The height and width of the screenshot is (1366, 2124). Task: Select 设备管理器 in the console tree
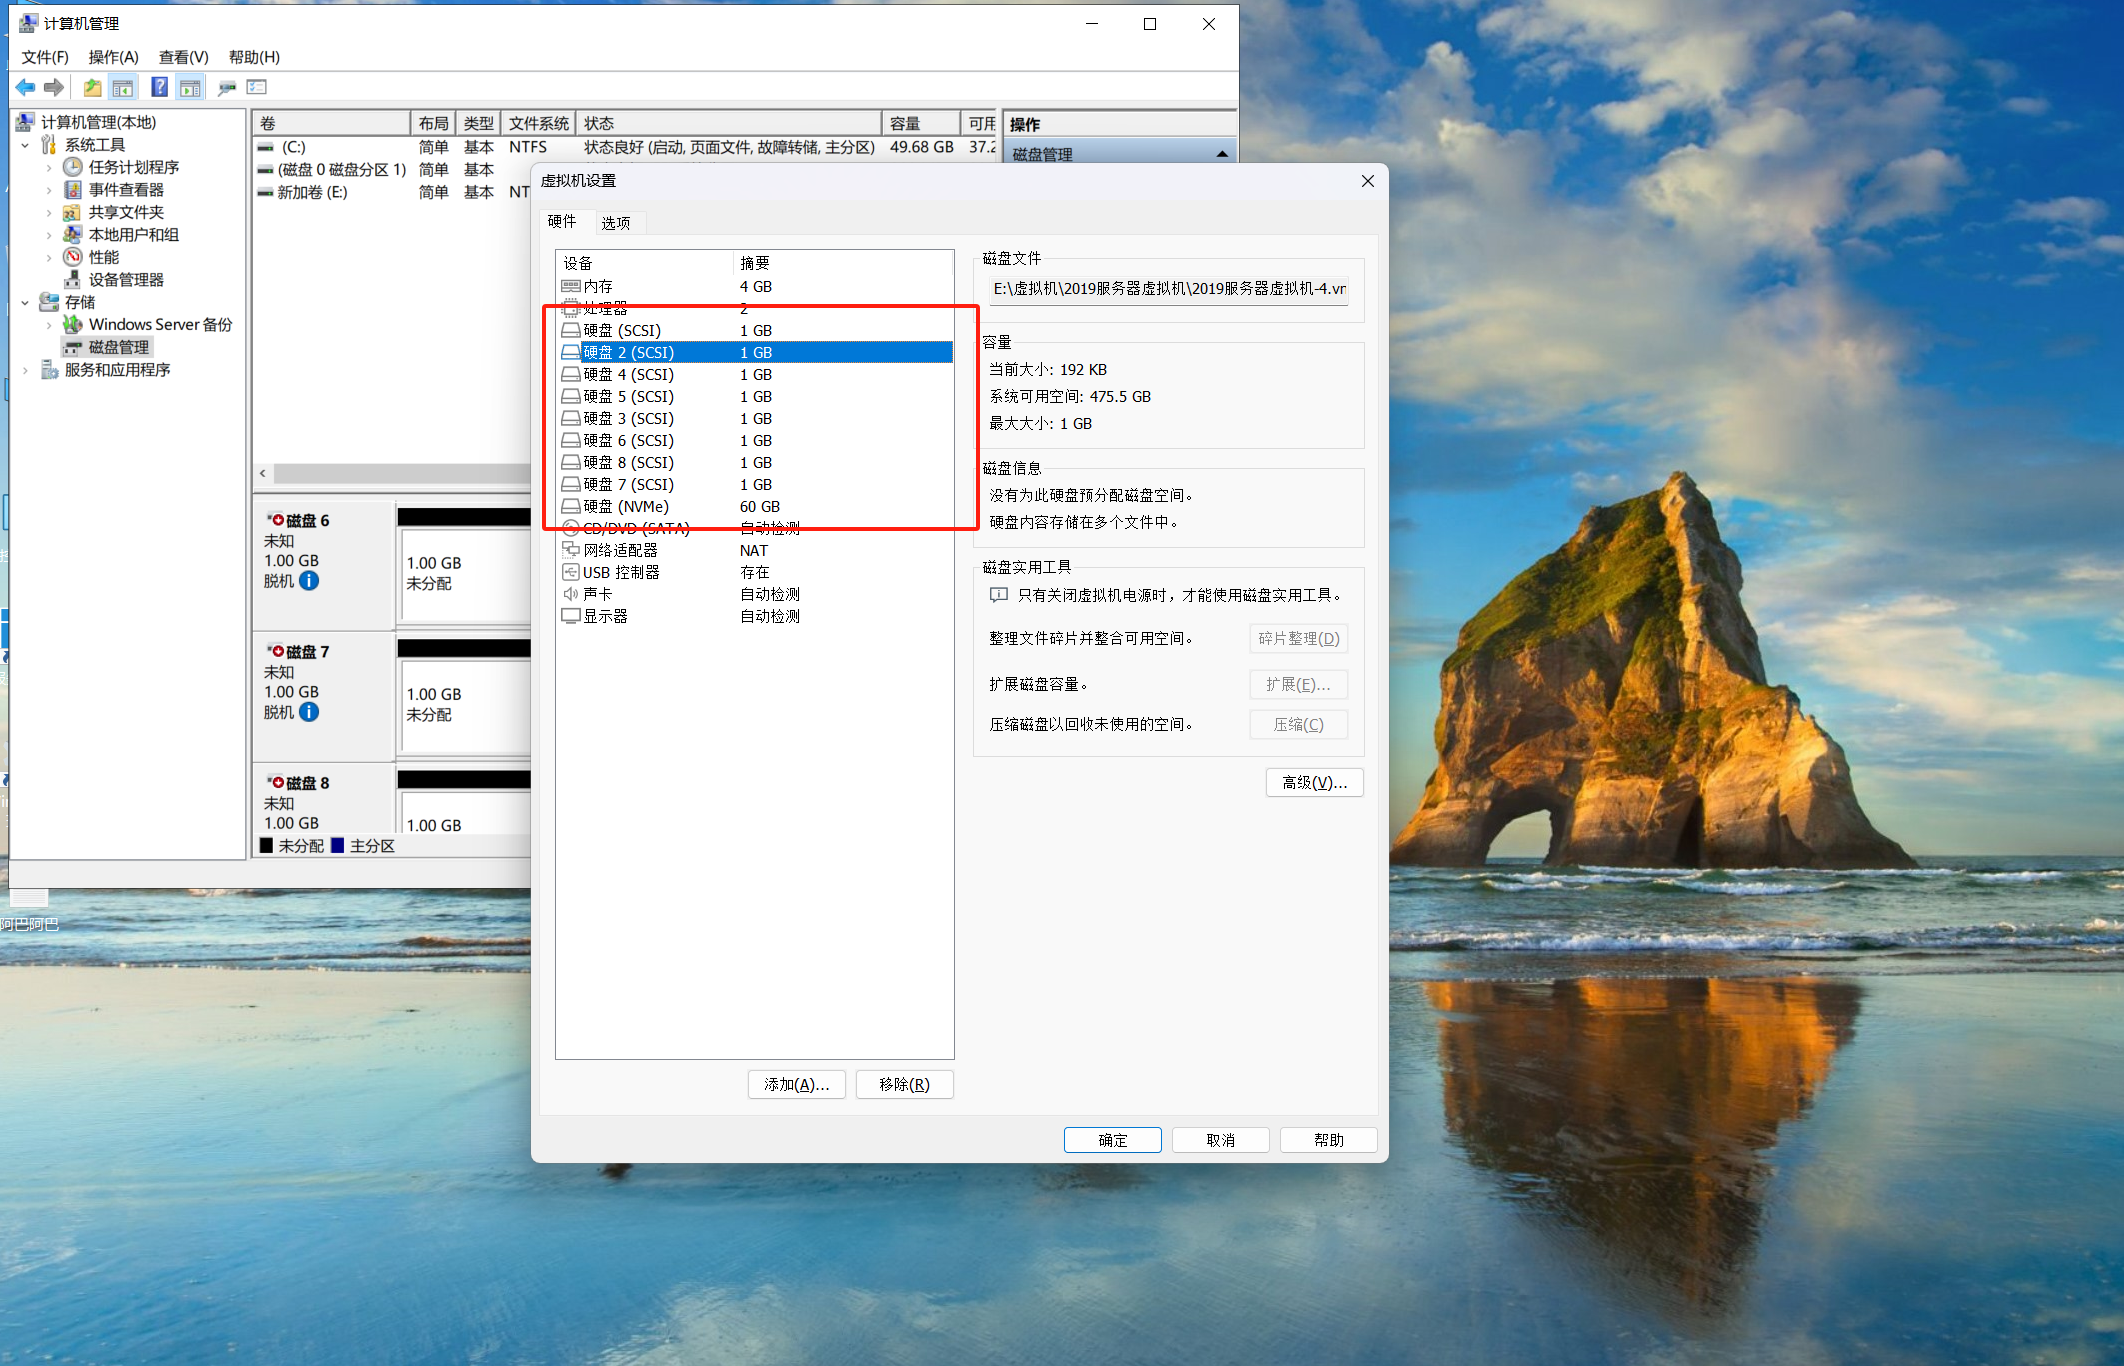(x=126, y=280)
